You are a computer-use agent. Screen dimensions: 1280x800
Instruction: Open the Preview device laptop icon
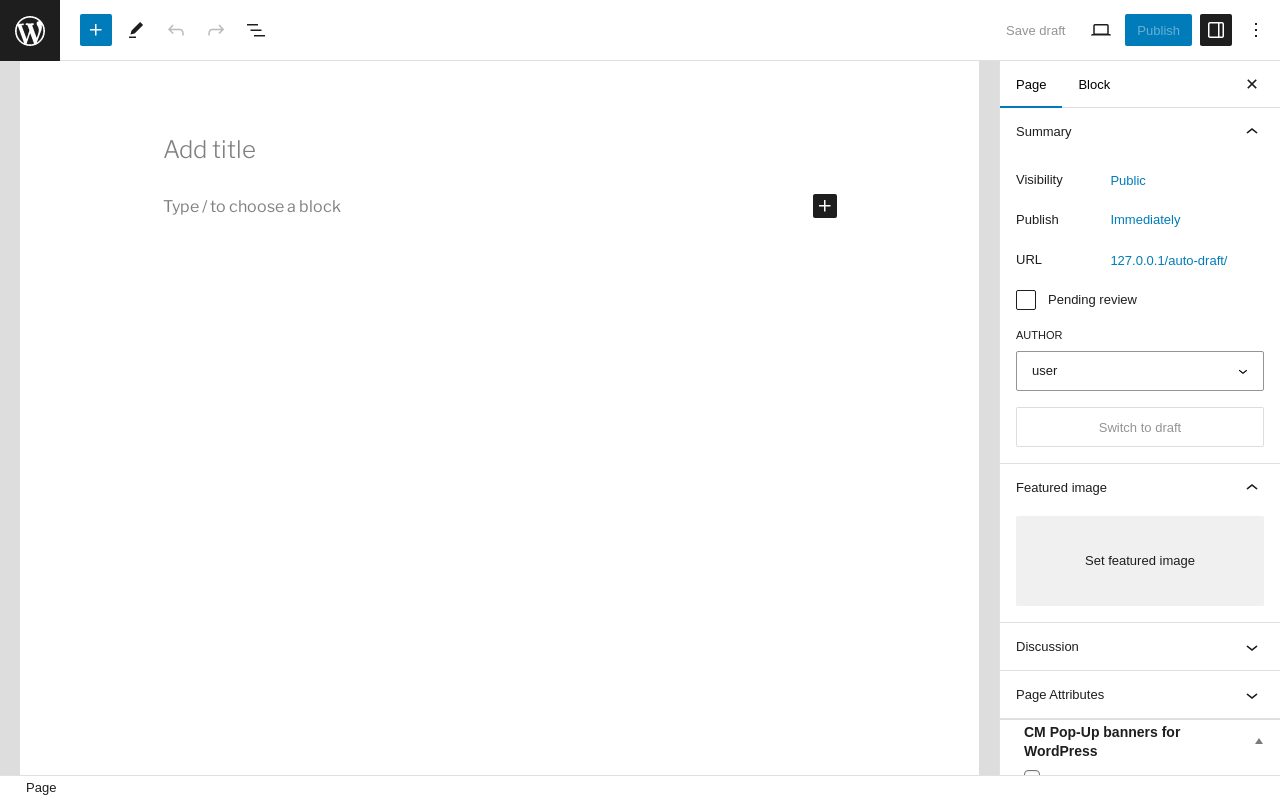pyautogui.click(x=1101, y=30)
